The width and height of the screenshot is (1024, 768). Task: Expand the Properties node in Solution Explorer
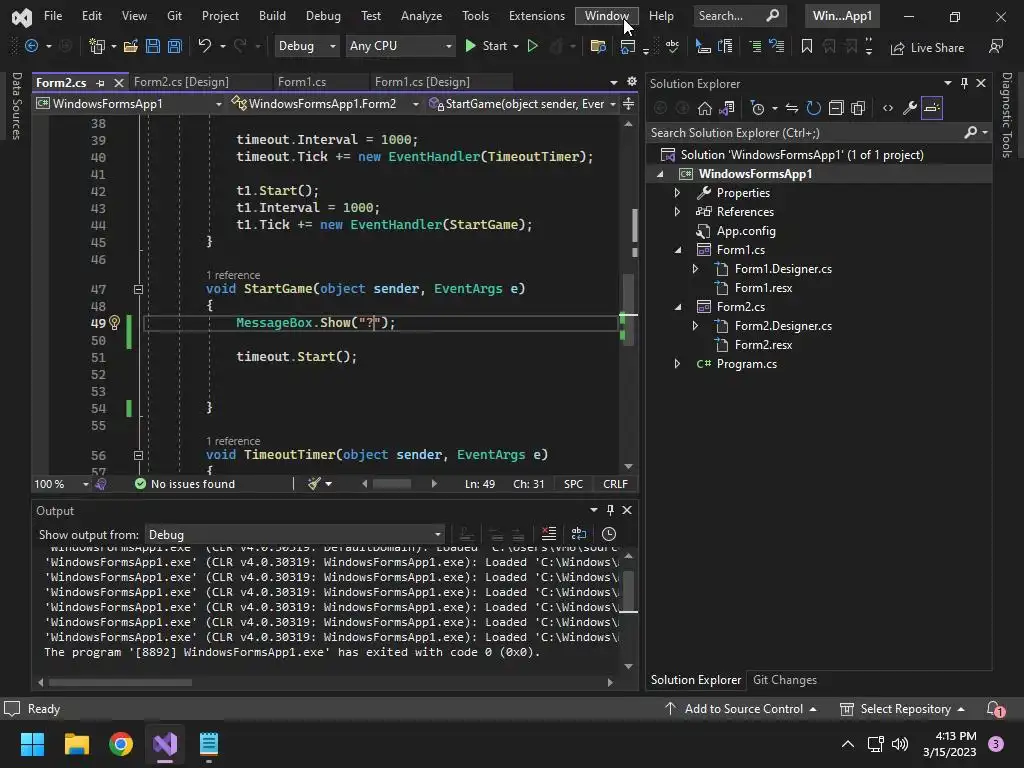pyautogui.click(x=677, y=193)
